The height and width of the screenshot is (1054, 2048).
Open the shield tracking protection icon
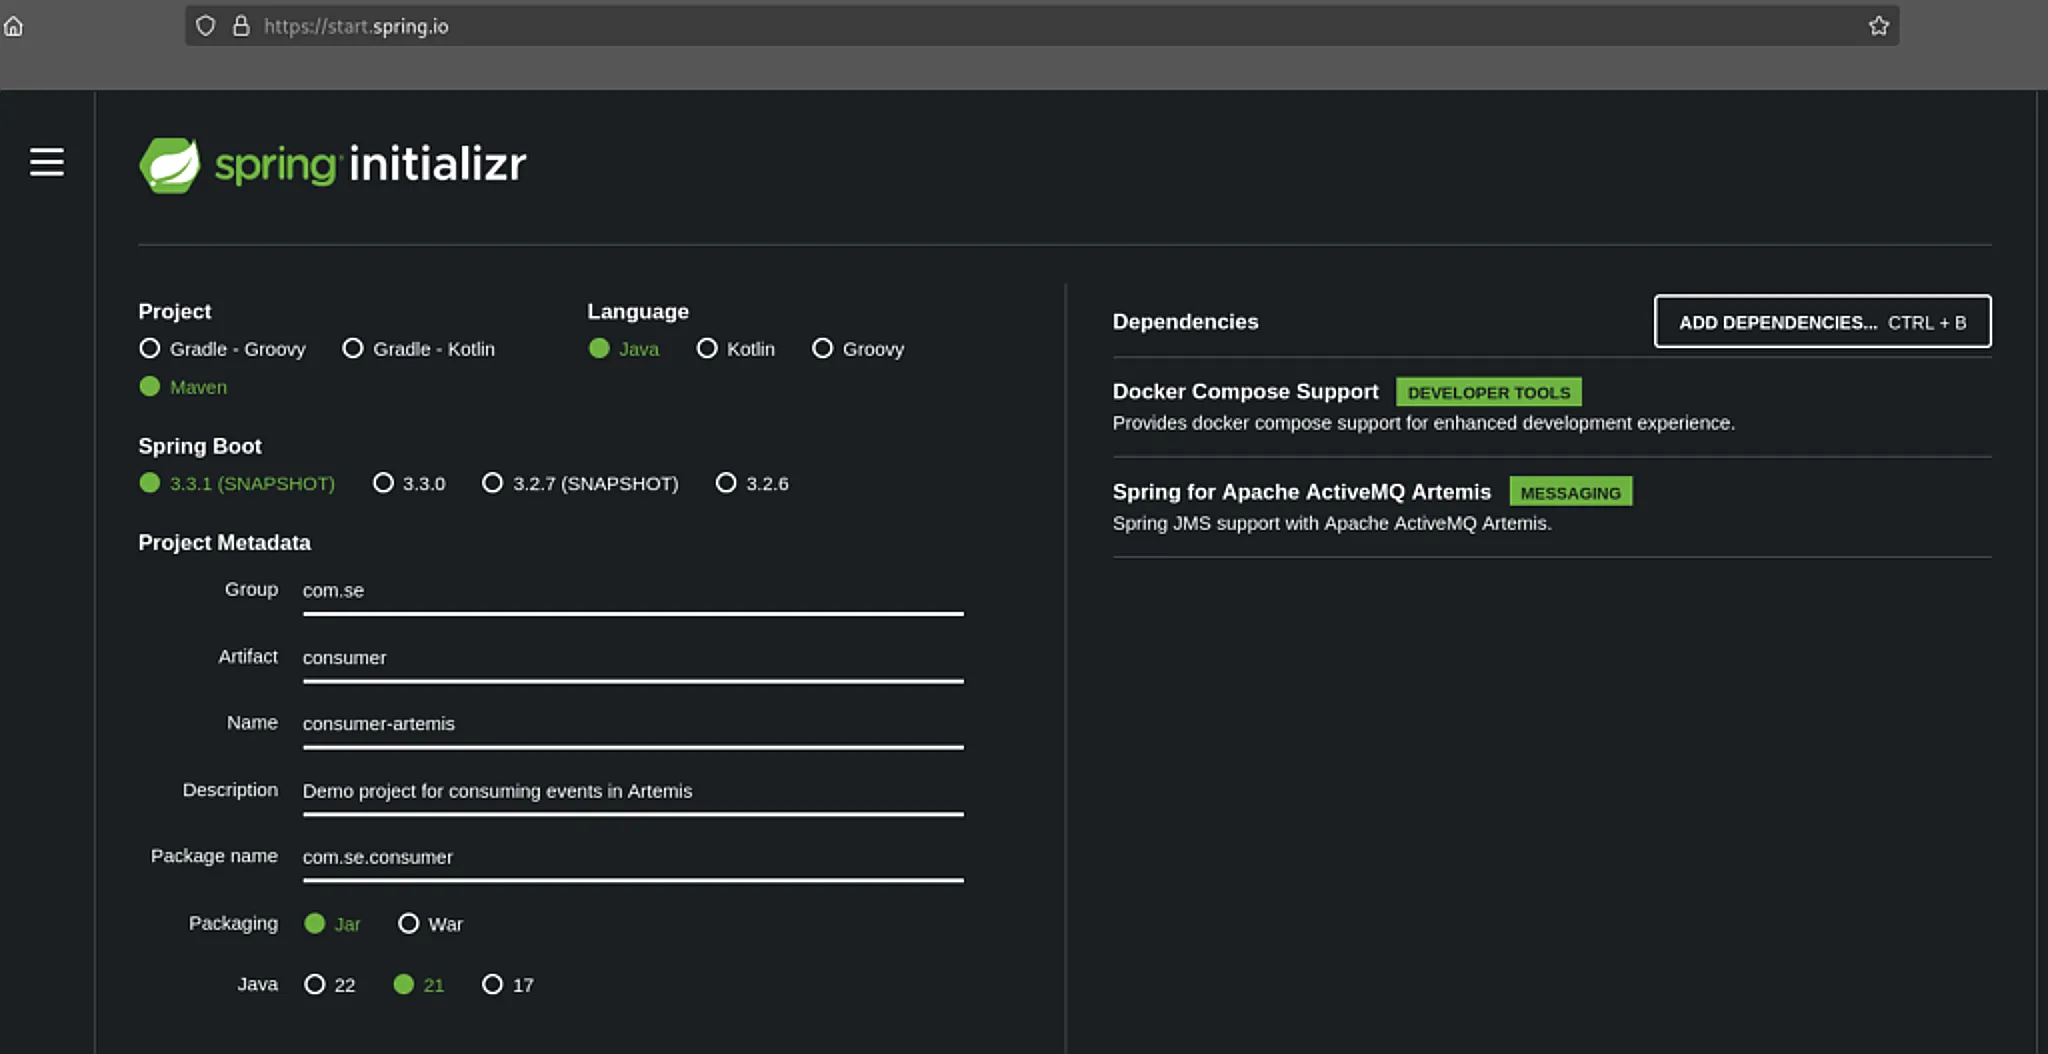tap(205, 26)
